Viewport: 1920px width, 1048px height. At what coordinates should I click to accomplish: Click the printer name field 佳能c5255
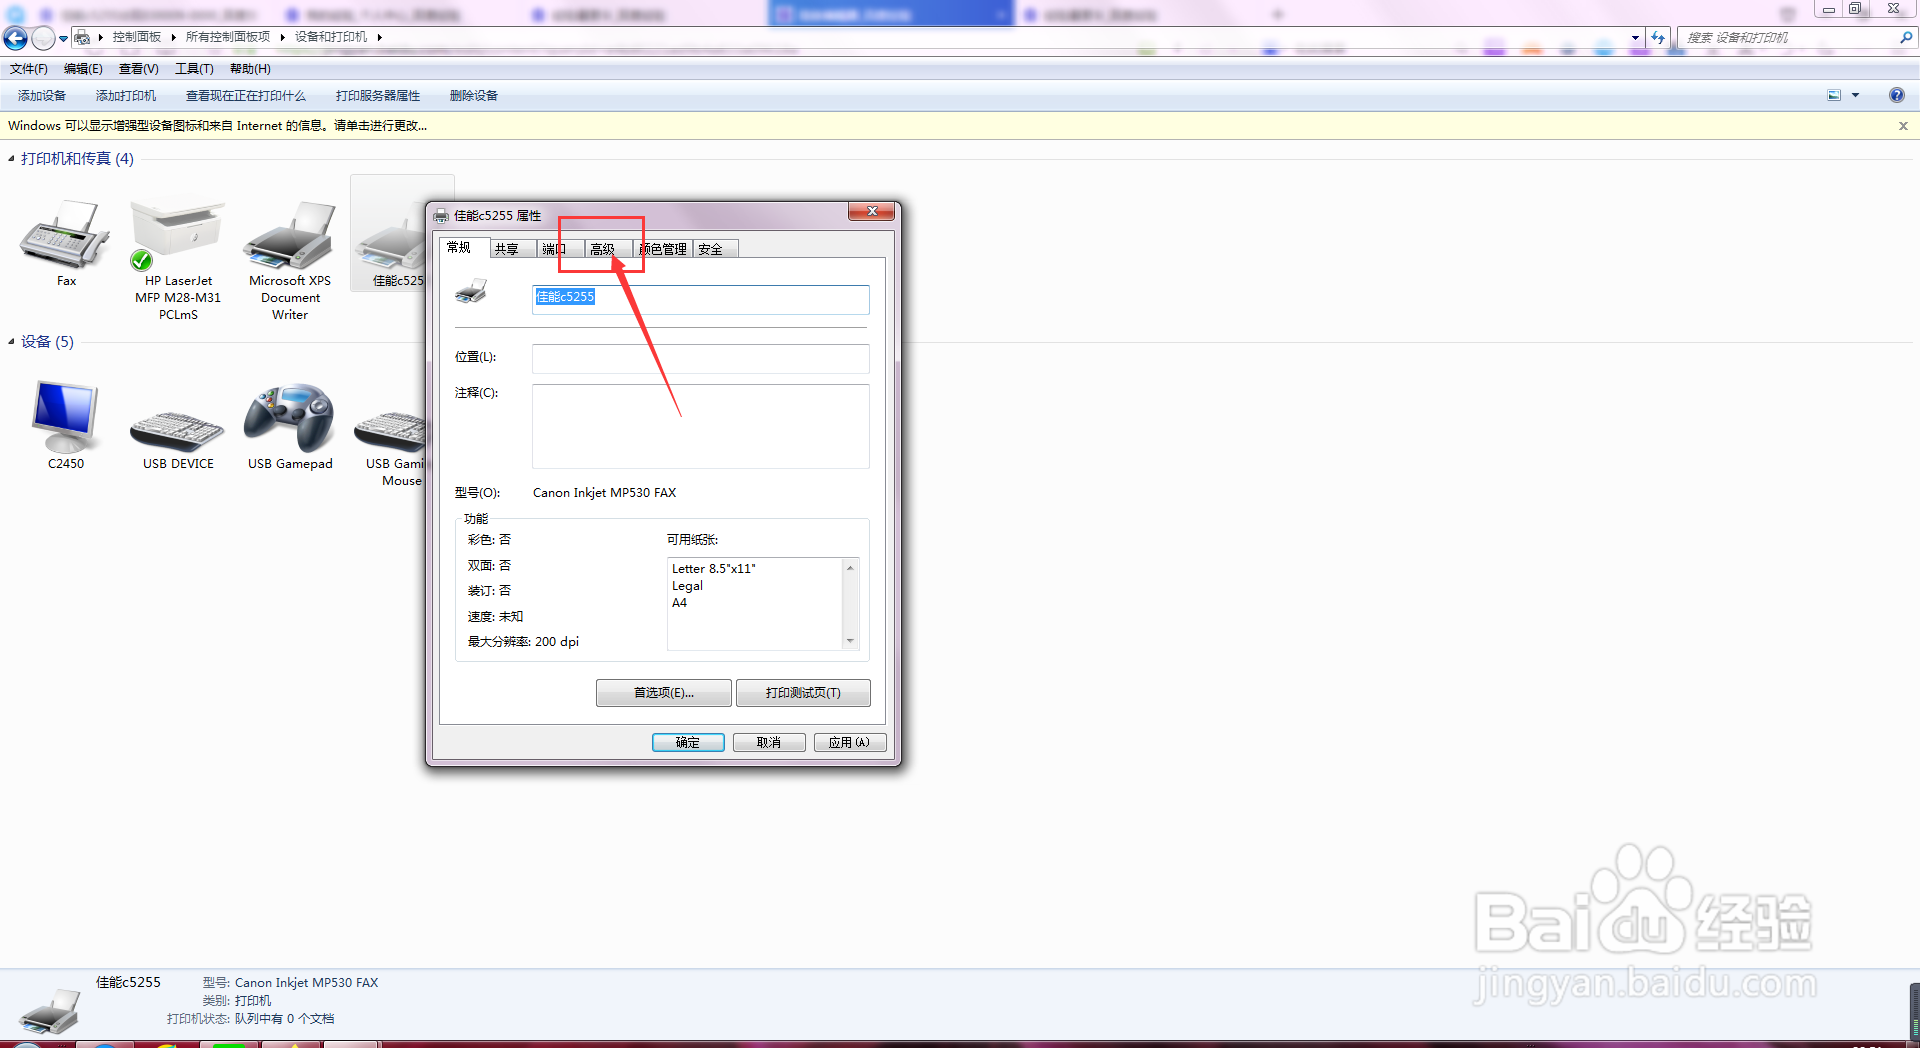click(x=701, y=299)
